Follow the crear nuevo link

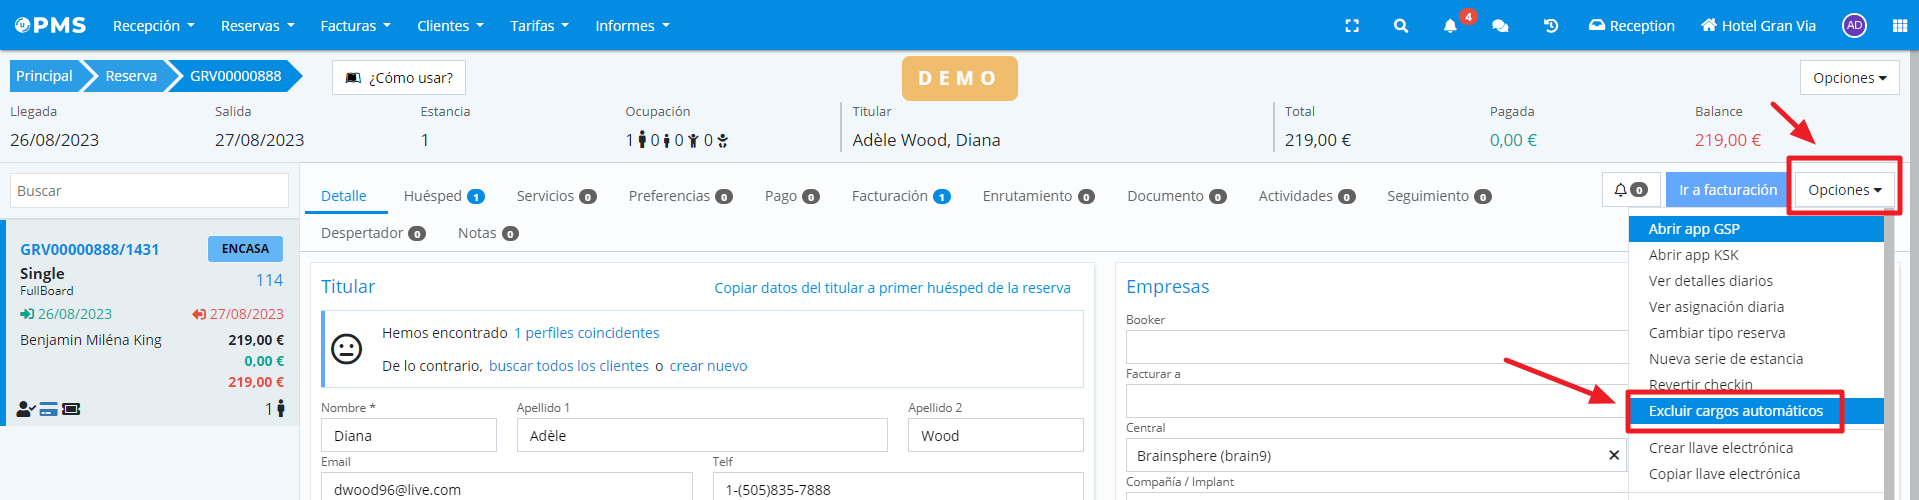708,366
